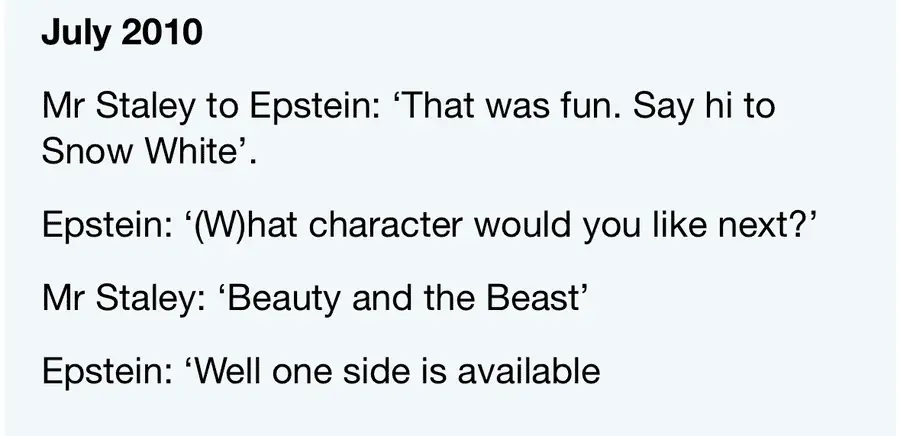Click the 'July 2010' heading
Screen dimensions: 900x436
click(x=121, y=32)
